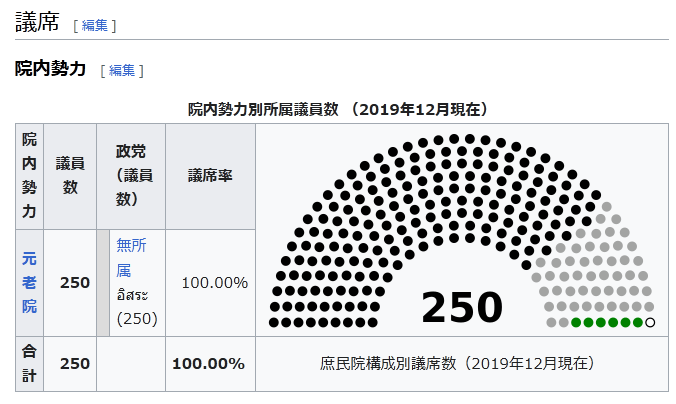Click the hollow white dot in the seat diagram

650,322
